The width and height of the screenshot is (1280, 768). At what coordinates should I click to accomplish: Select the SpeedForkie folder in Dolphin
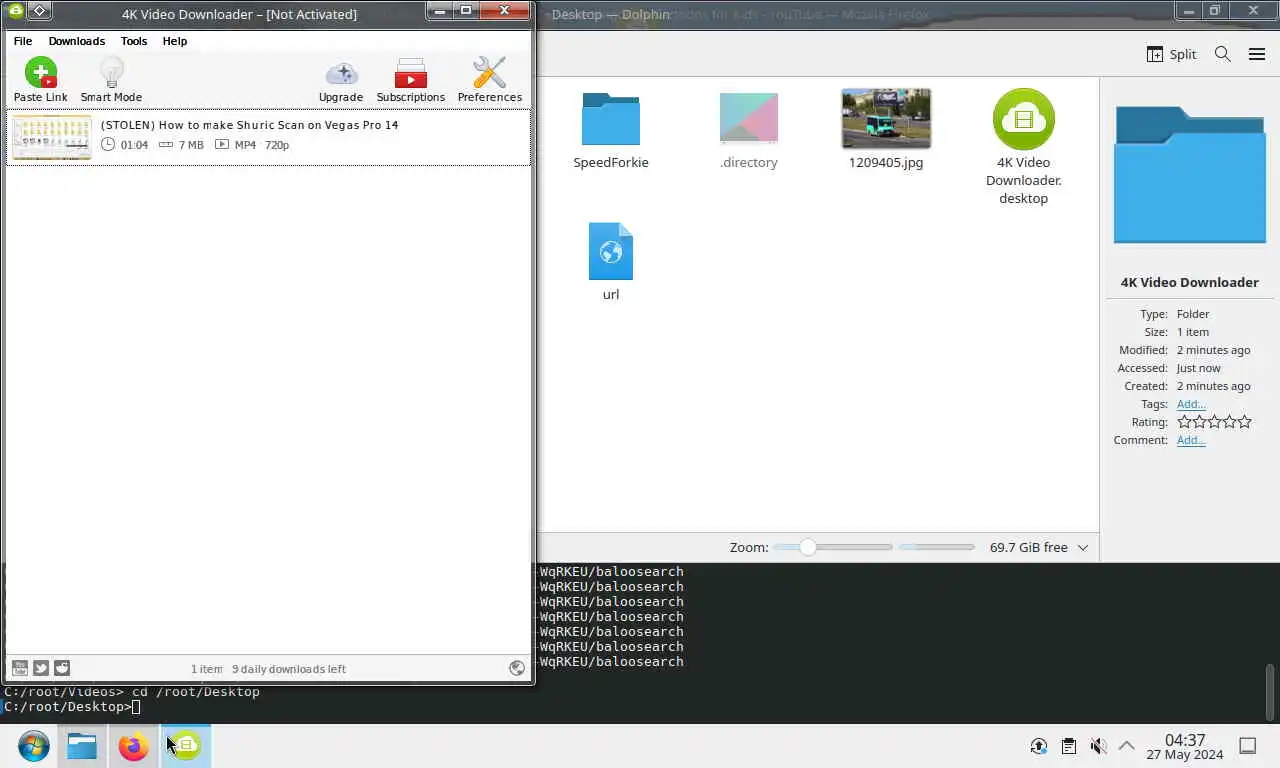pos(611,131)
